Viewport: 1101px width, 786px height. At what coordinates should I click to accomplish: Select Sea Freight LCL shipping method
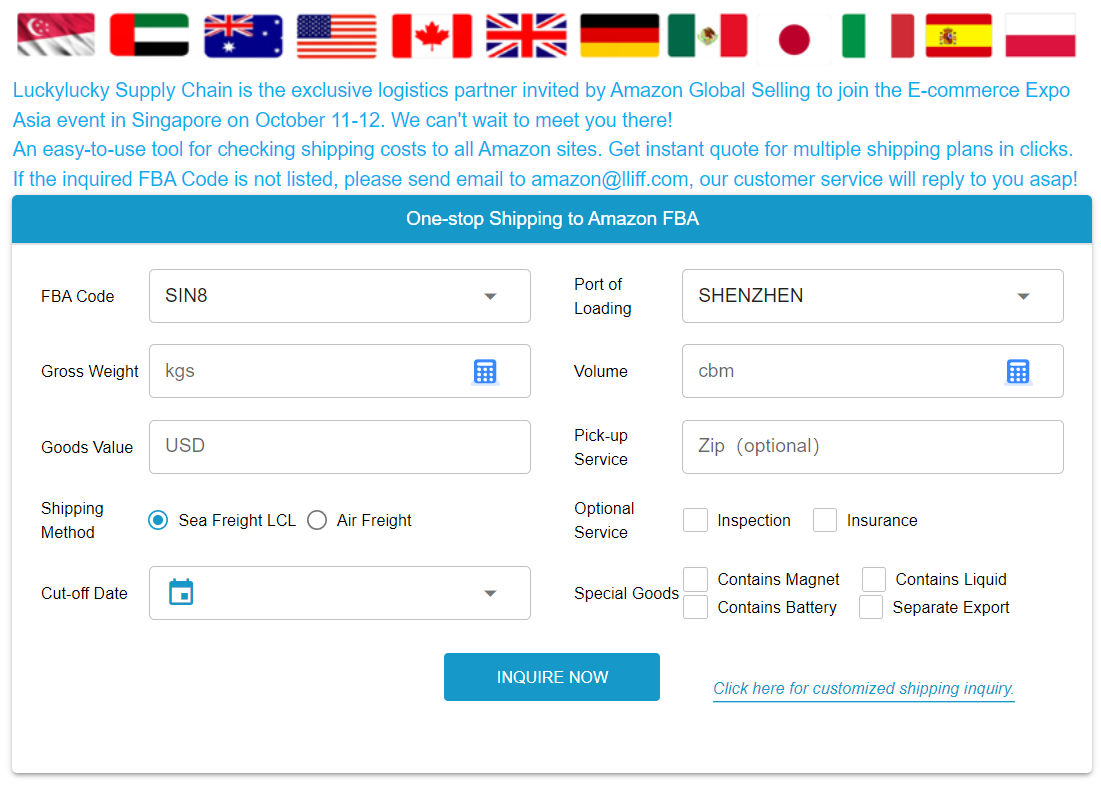(158, 520)
